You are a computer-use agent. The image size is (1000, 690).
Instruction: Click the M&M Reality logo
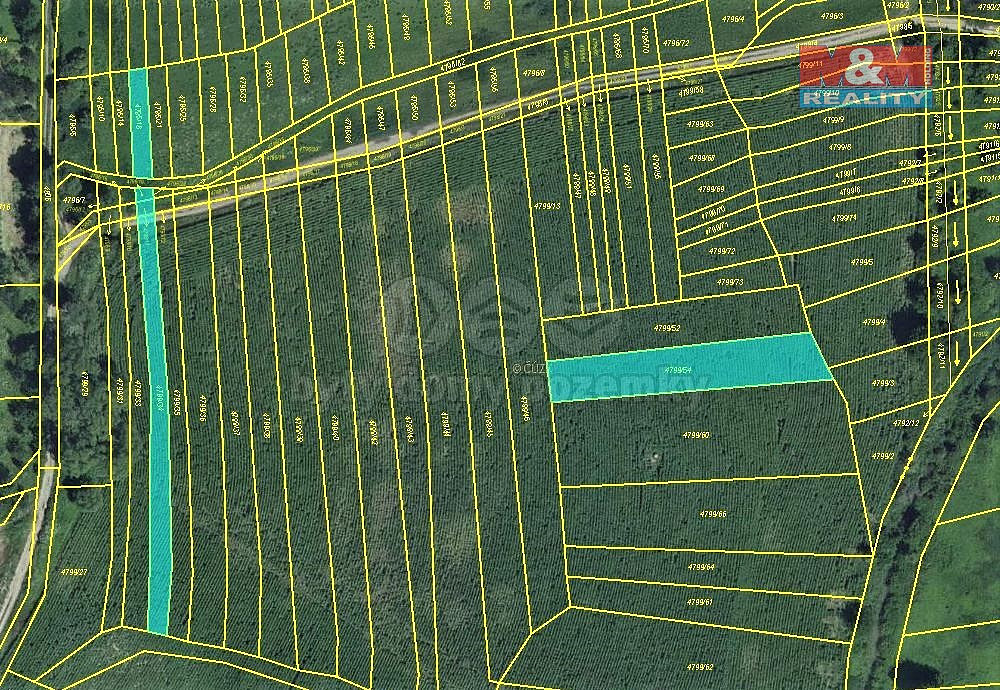point(865,76)
